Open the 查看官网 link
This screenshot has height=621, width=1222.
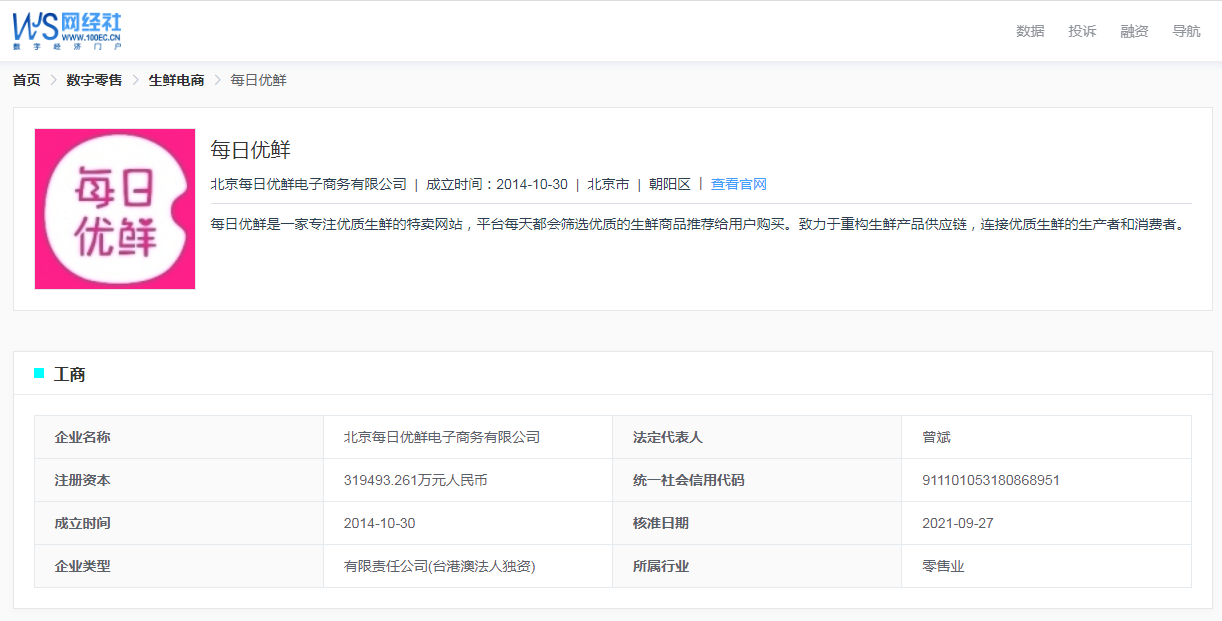(738, 184)
